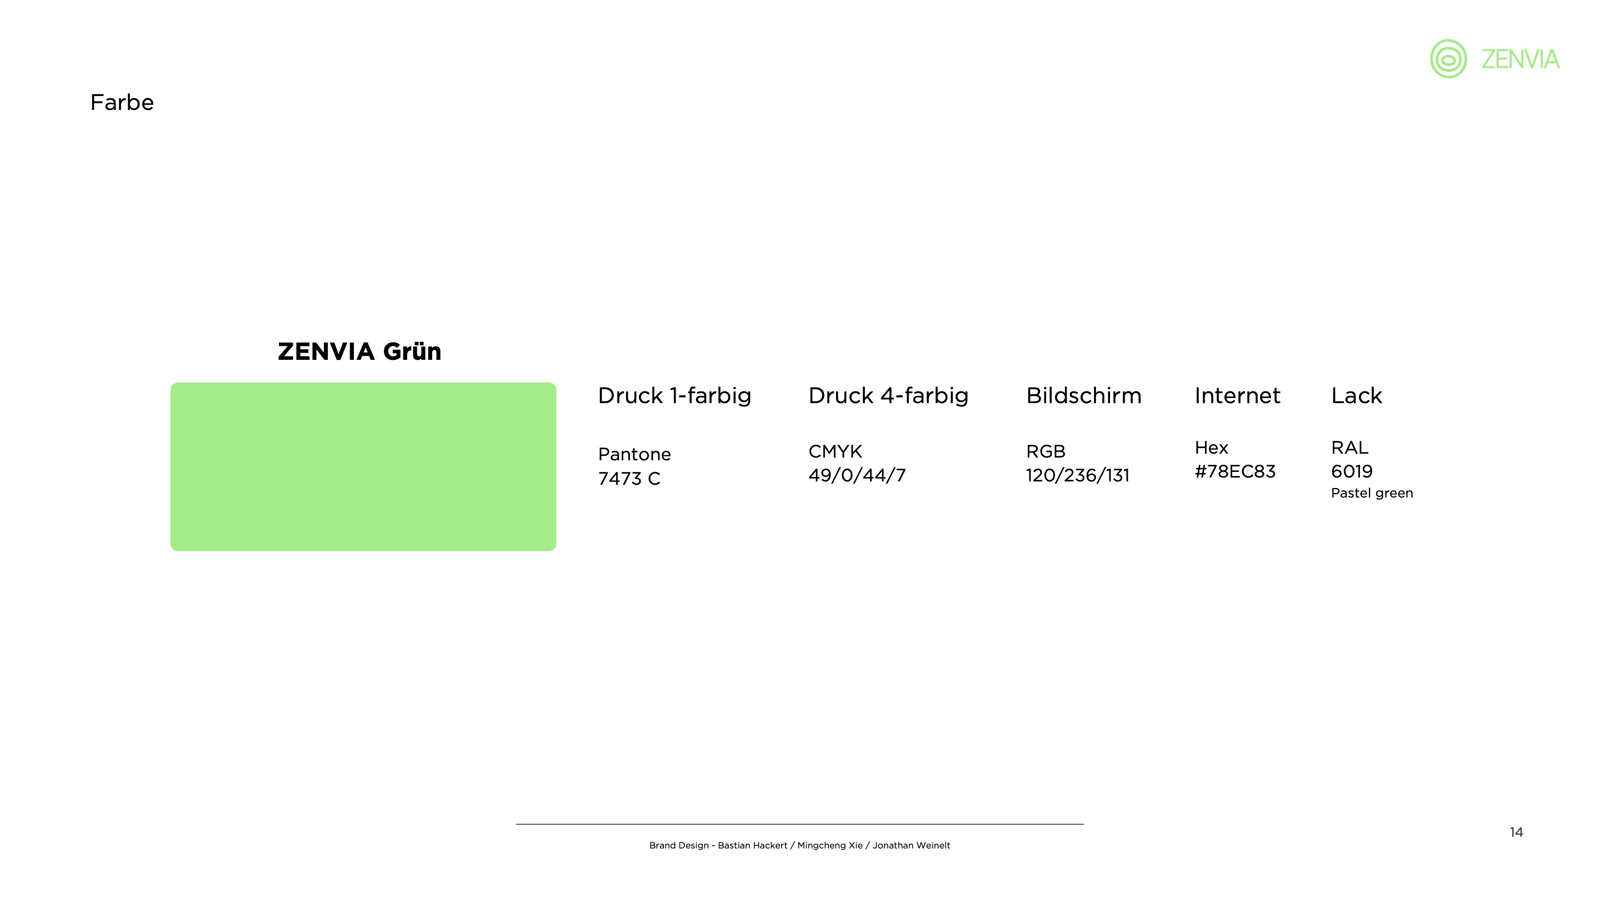Select the Pastel green caption
Viewport: 1600px width, 899px height.
point(1372,493)
